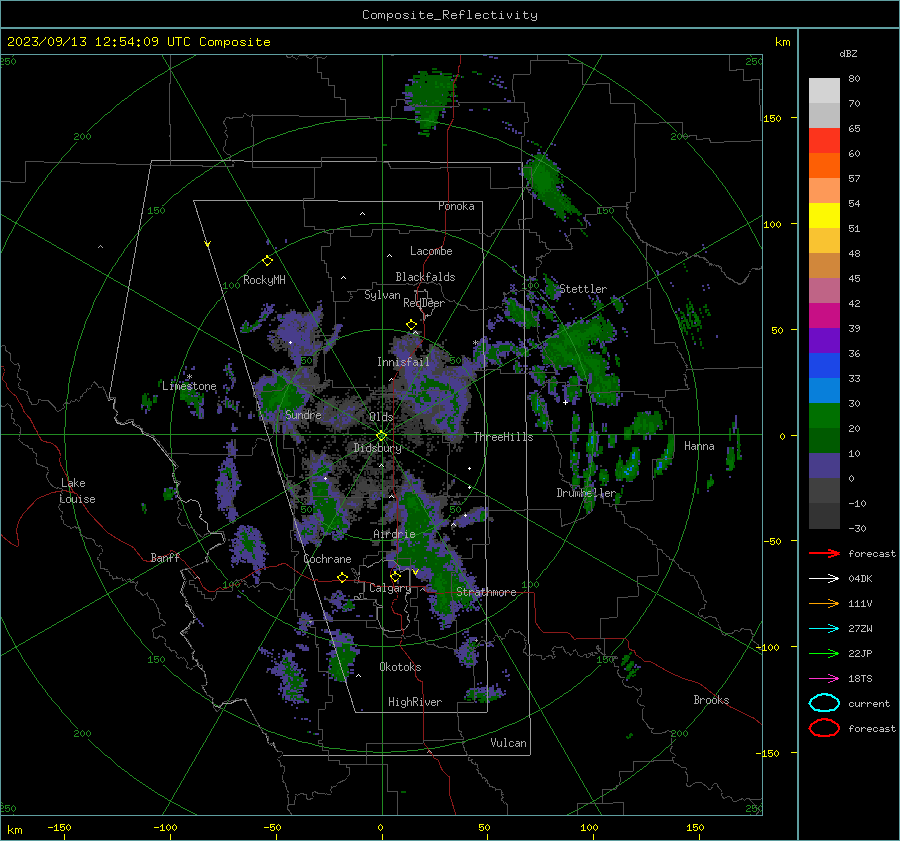Click the RedDeer city label
Viewport: 900px width, 841px height.
[x=424, y=303]
